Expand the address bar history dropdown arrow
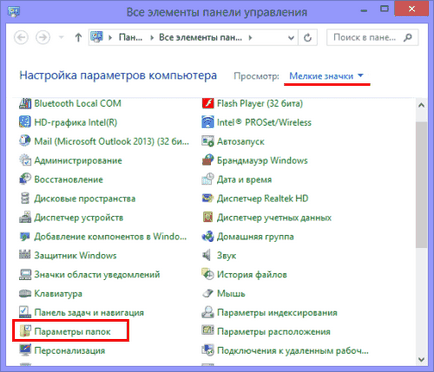This screenshot has width=434, height=372. (x=291, y=38)
